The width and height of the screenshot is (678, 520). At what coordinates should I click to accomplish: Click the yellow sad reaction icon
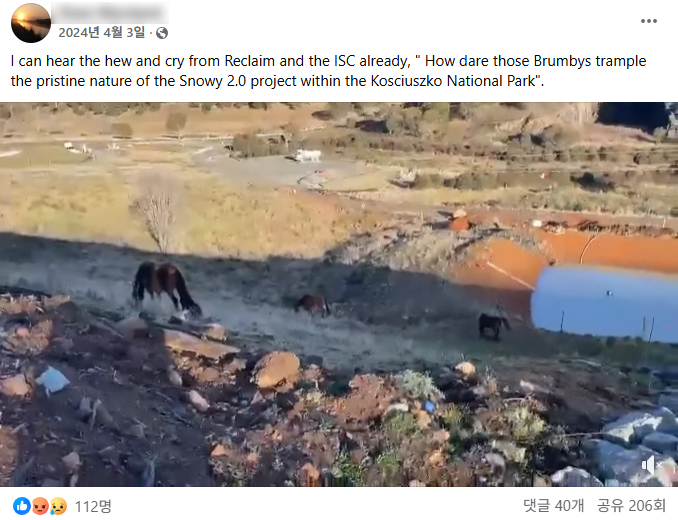(x=58, y=506)
